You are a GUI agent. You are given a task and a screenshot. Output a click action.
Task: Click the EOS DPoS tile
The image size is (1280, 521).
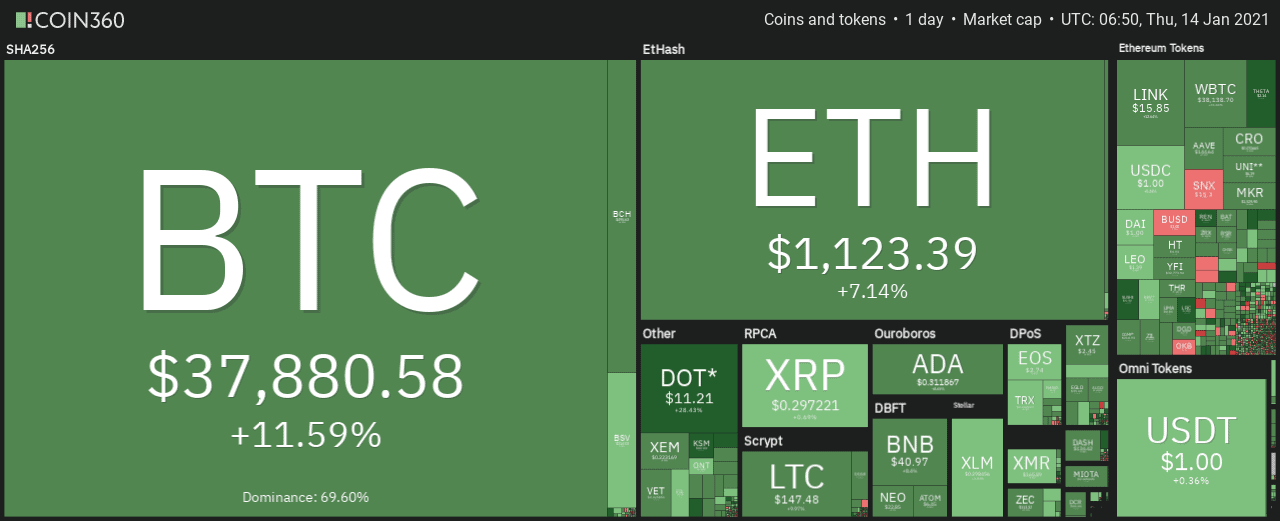1034,362
